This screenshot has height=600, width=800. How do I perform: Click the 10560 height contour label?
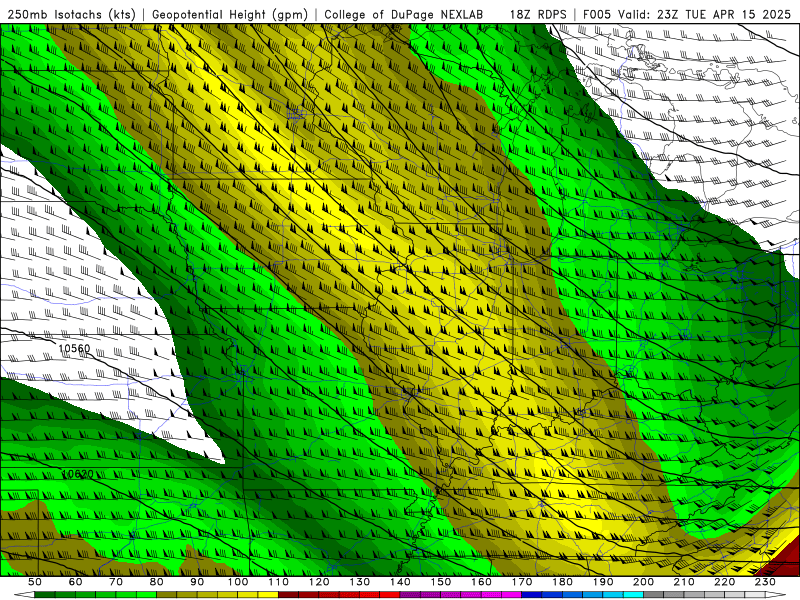(x=74, y=348)
